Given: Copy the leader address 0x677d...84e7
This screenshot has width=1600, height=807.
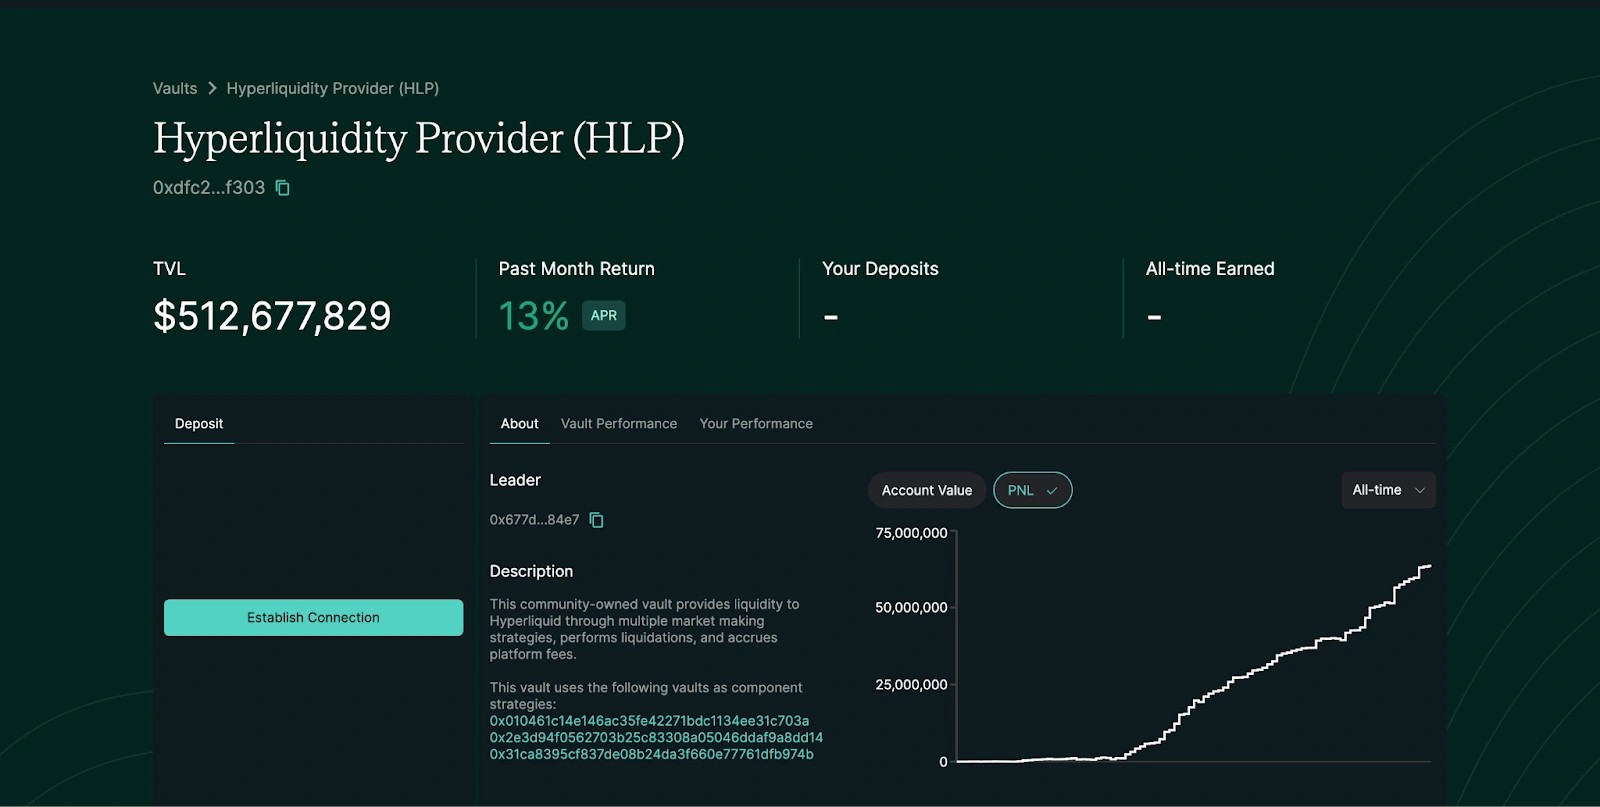Looking at the screenshot, I should pos(597,520).
